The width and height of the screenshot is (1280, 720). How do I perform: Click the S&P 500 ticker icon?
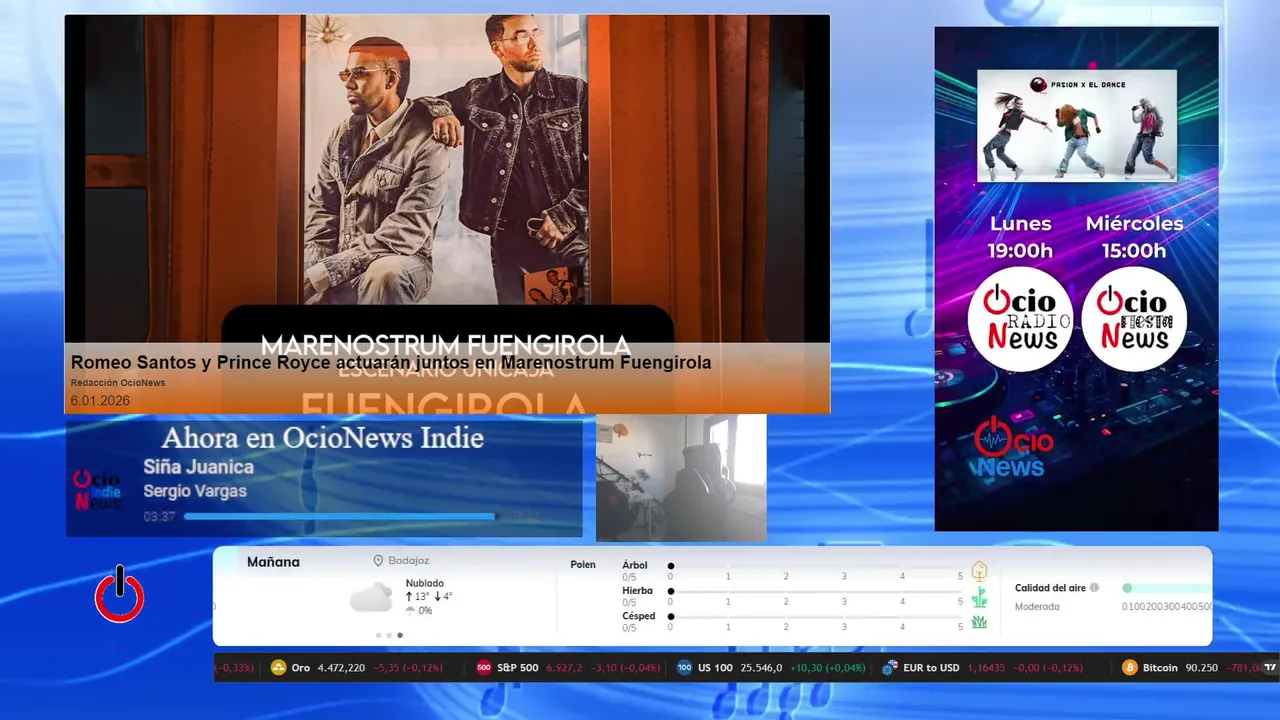click(484, 668)
